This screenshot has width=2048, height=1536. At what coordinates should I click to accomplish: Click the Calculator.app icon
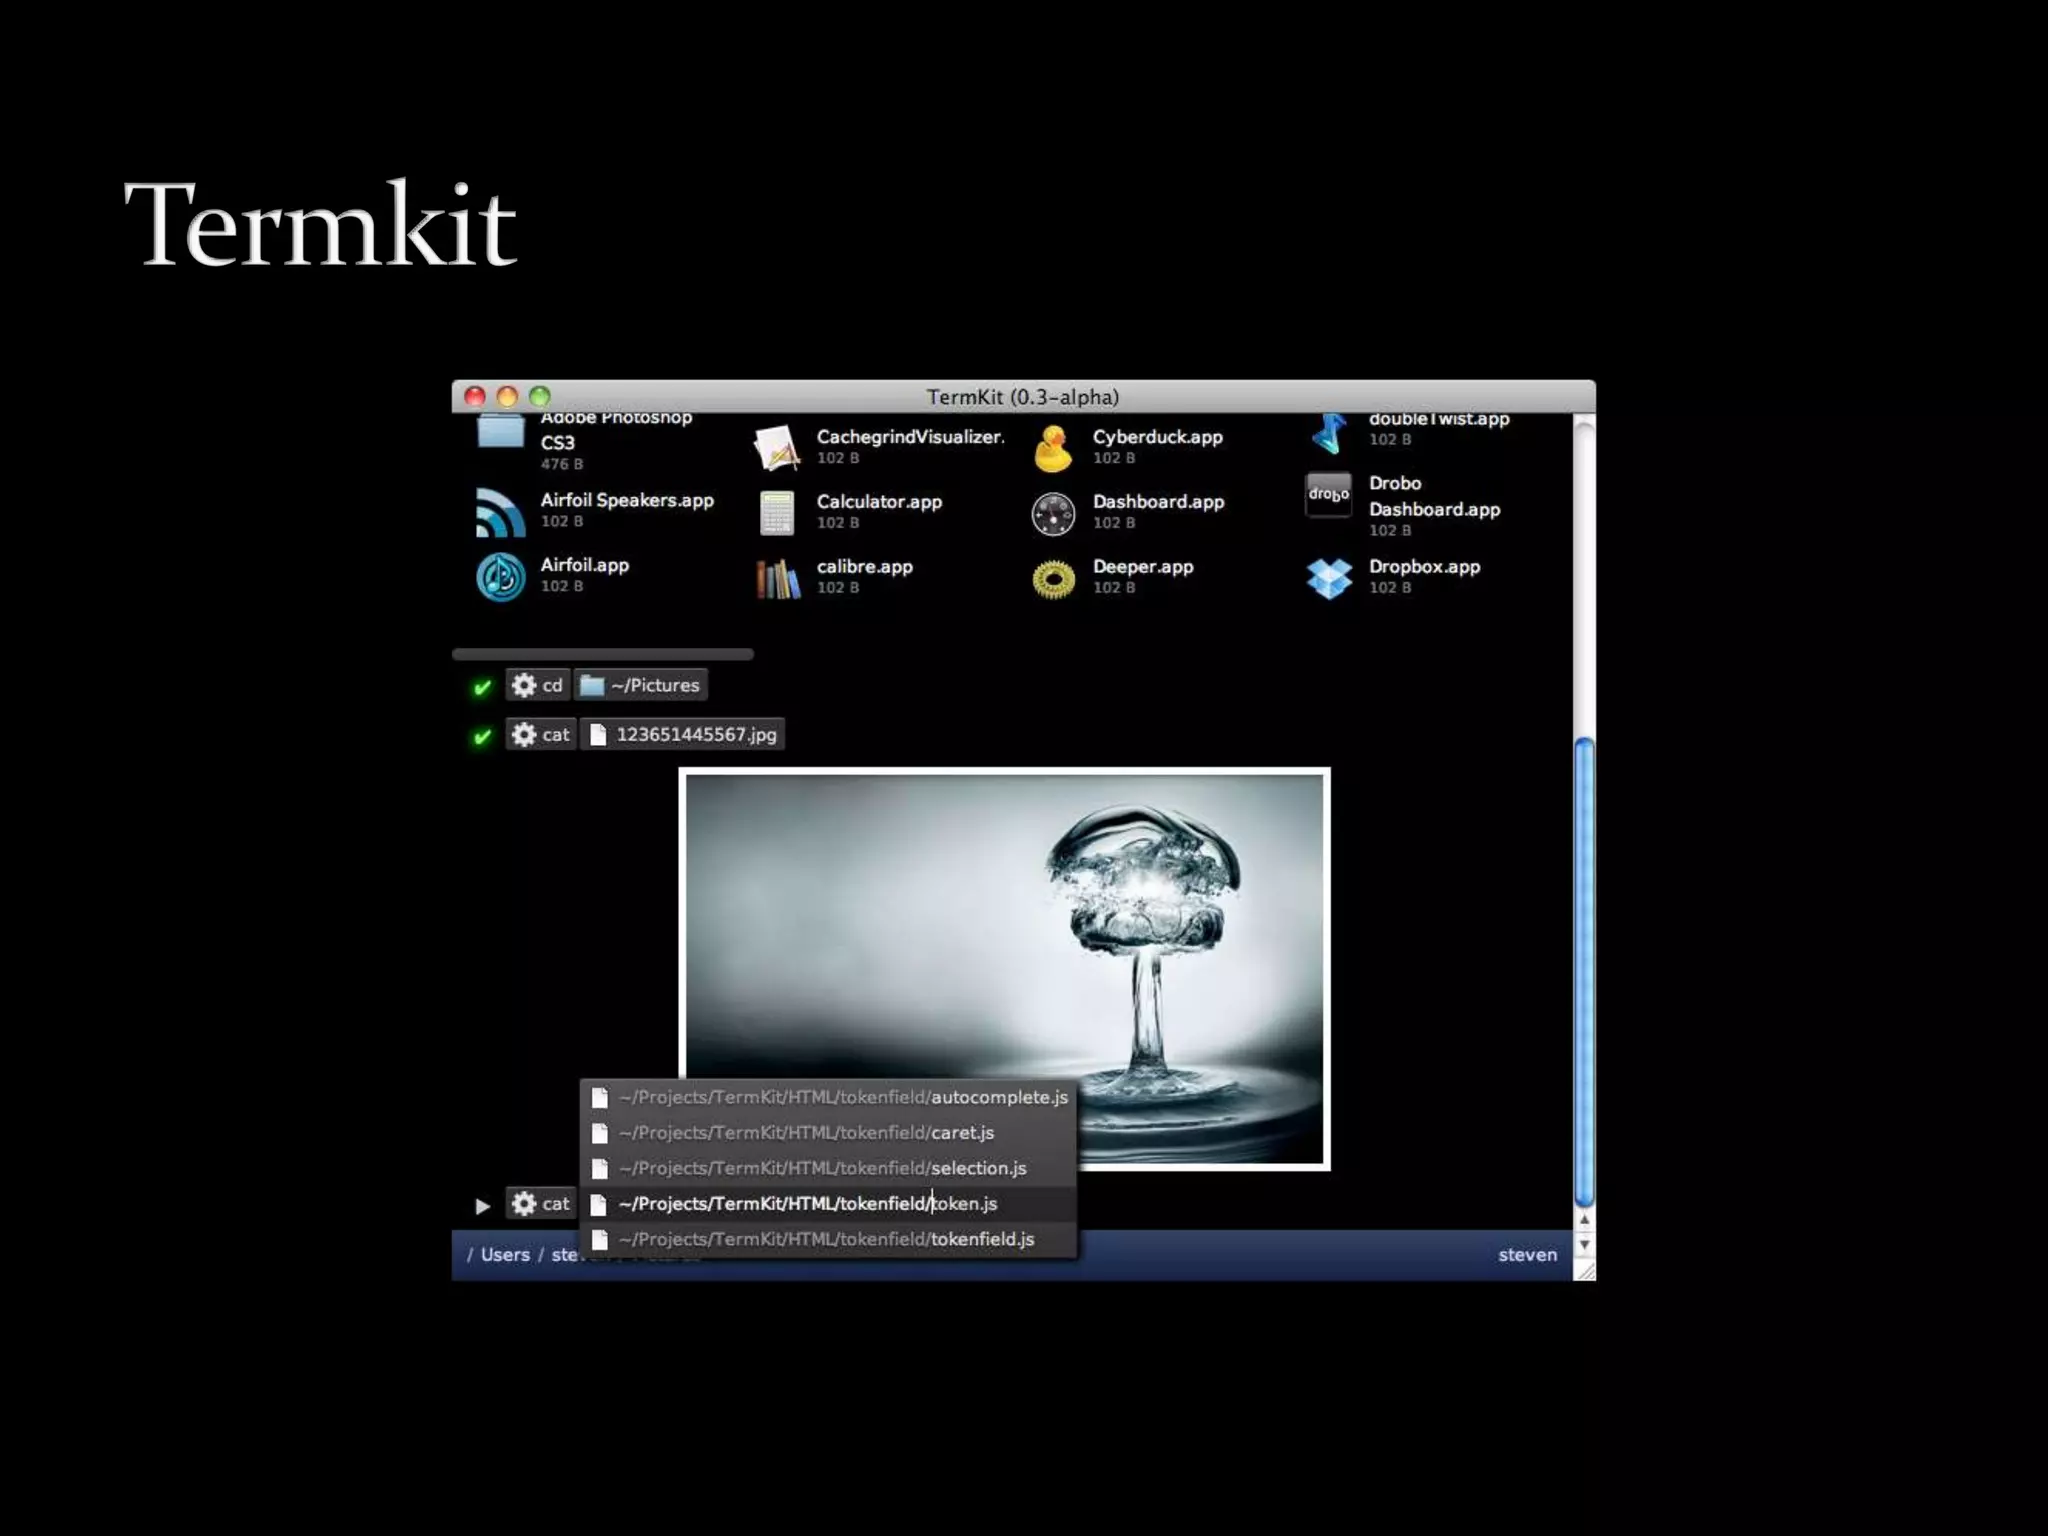pyautogui.click(x=777, y=513)
